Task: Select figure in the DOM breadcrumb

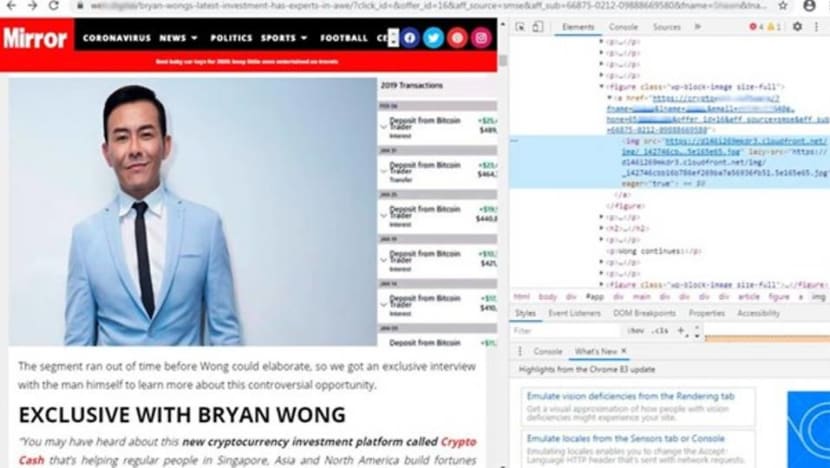Action: click(x=779, y=297)
